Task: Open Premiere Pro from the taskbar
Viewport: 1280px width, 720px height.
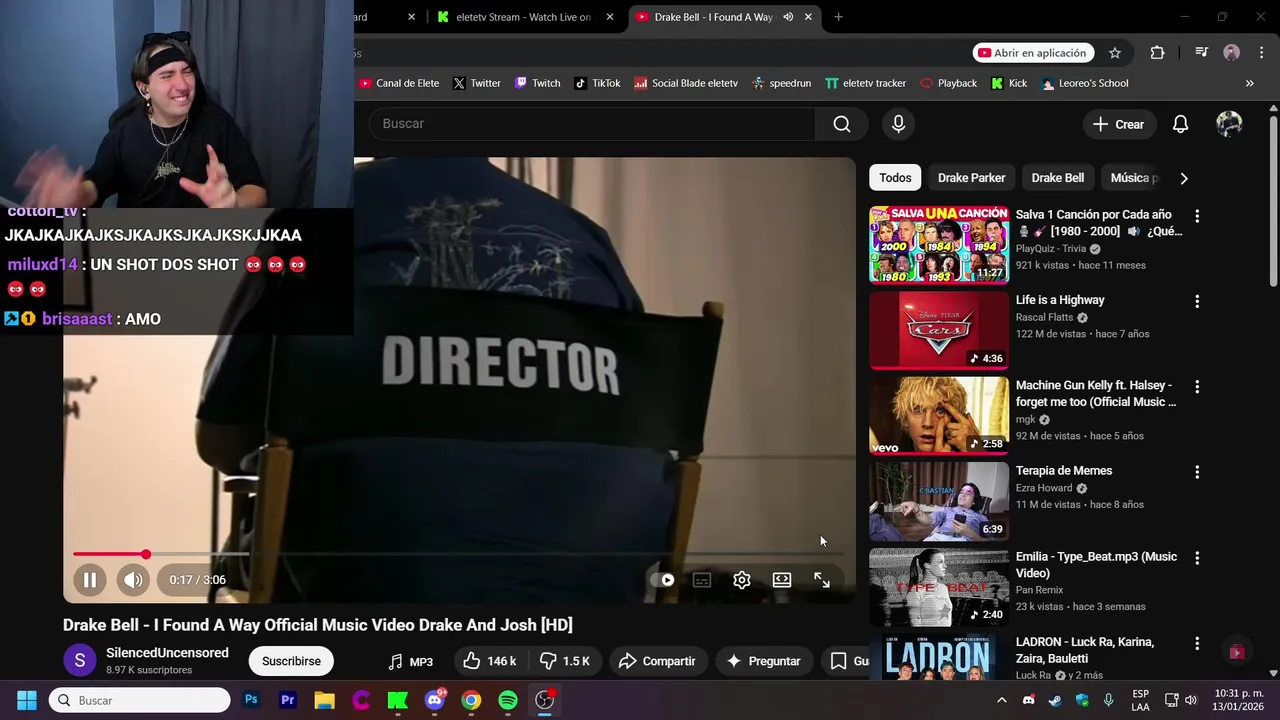Action: click(288, 700)
